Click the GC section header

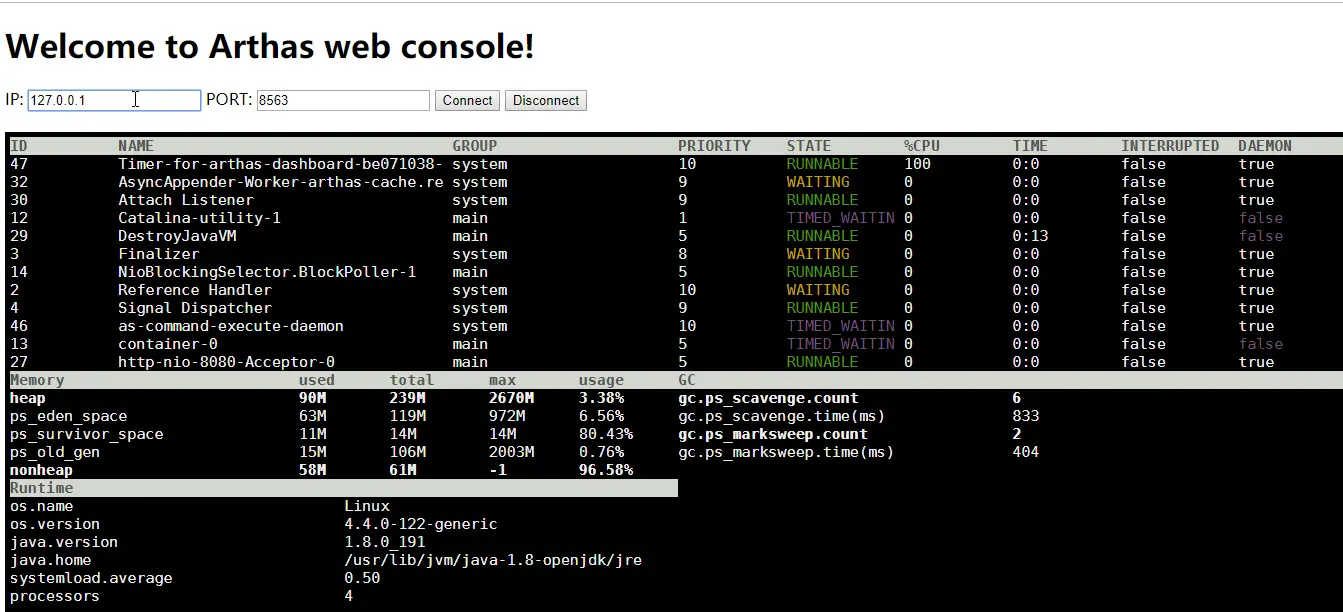pyautogui.click(x=687, y=380)
